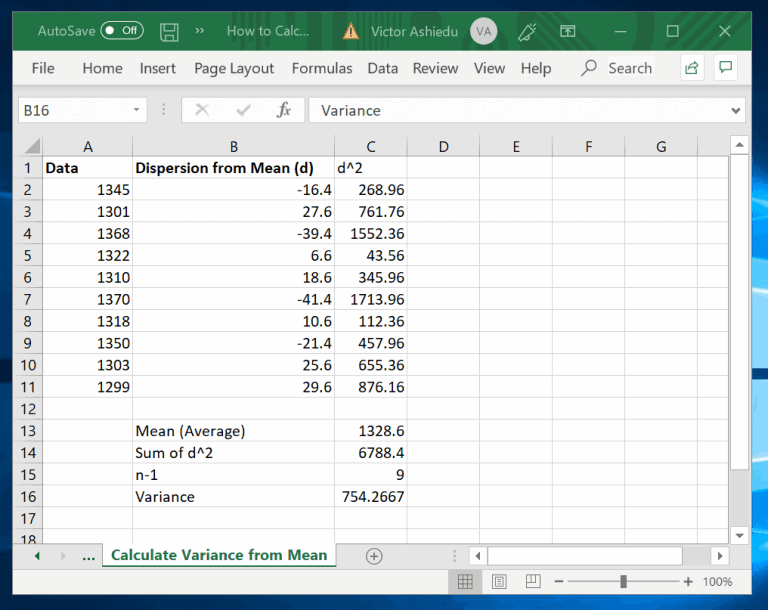Open the Formulas ribbon tab

pos(322,68)
